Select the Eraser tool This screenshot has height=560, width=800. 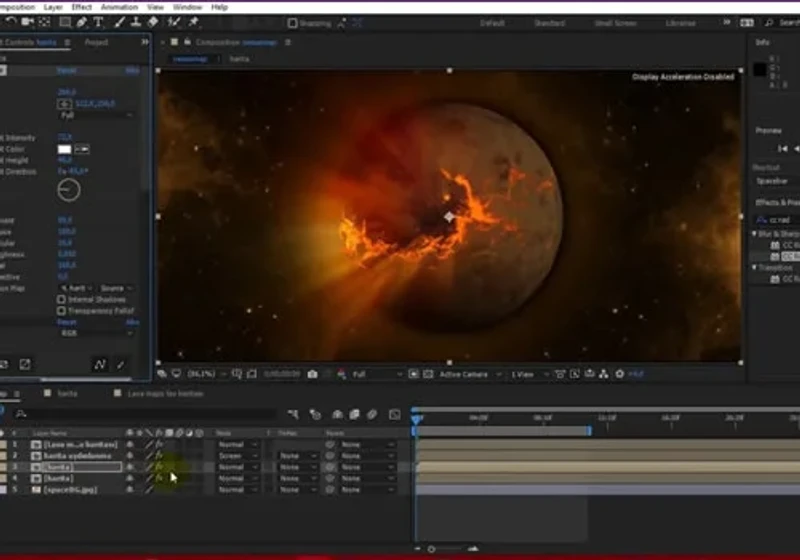coord(153,22)
